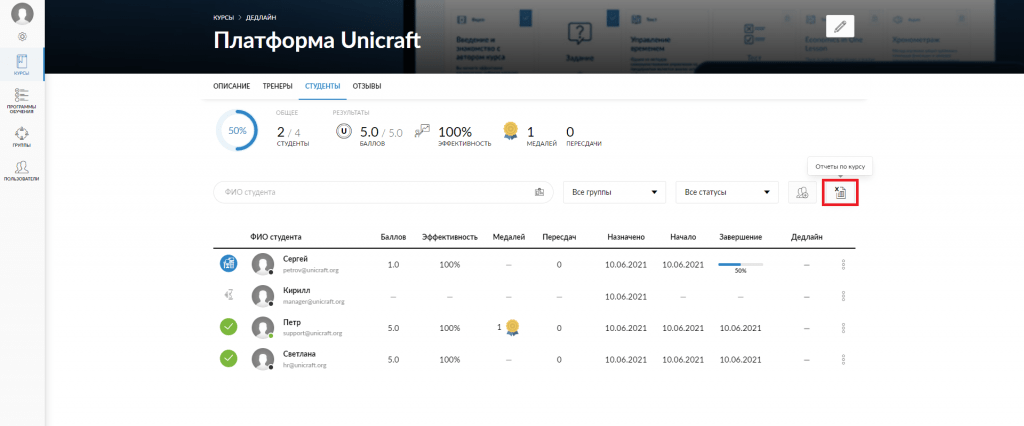Sort by Пересдач column header
The image size is (1024, 426).
pyautogui.click(x=559, y=237)
